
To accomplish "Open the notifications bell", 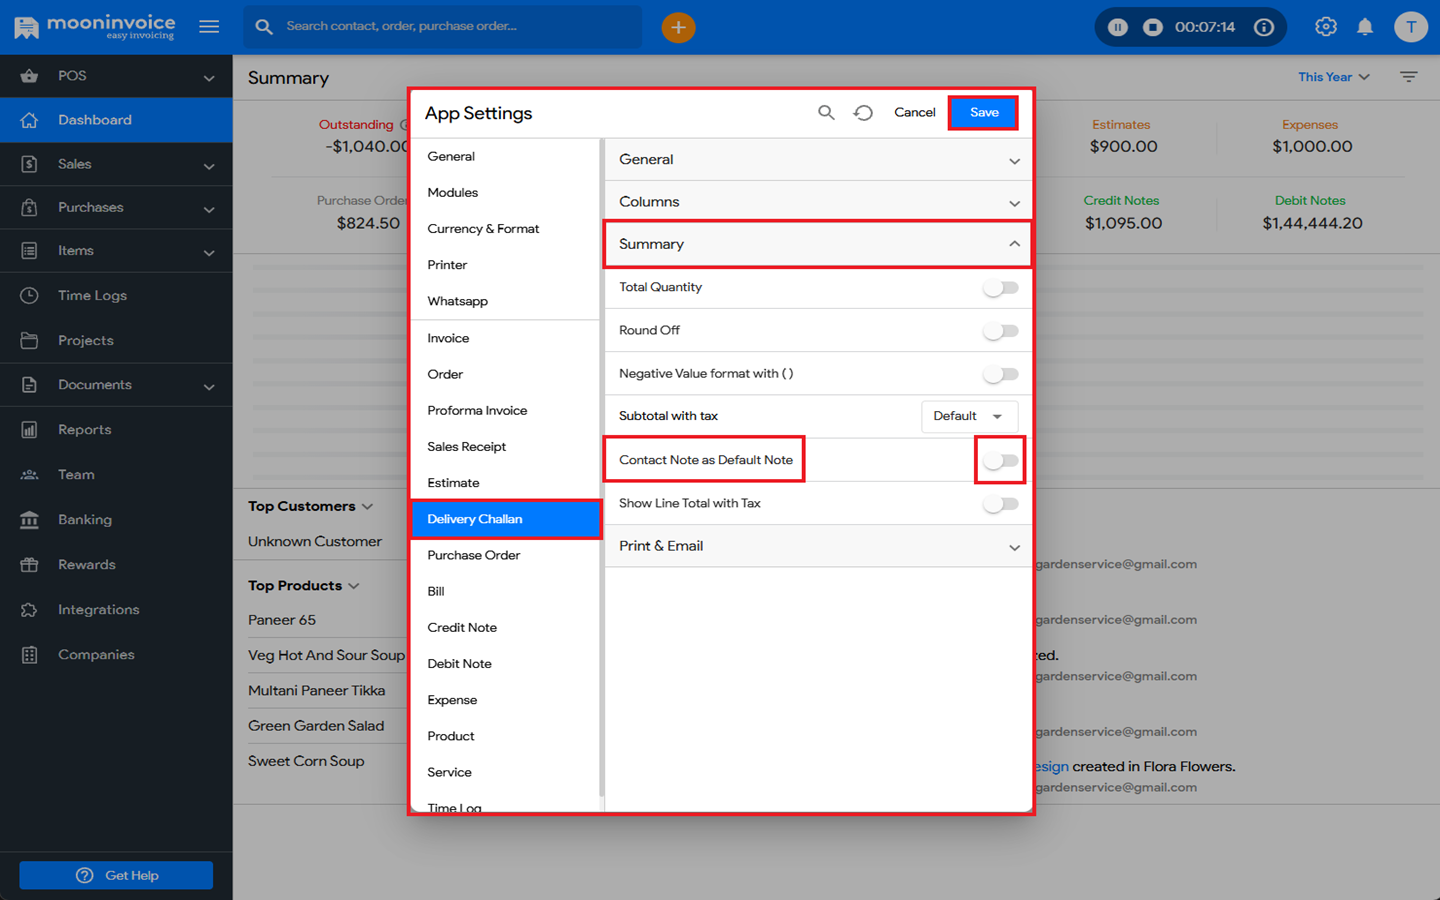I will [1364, 28].
